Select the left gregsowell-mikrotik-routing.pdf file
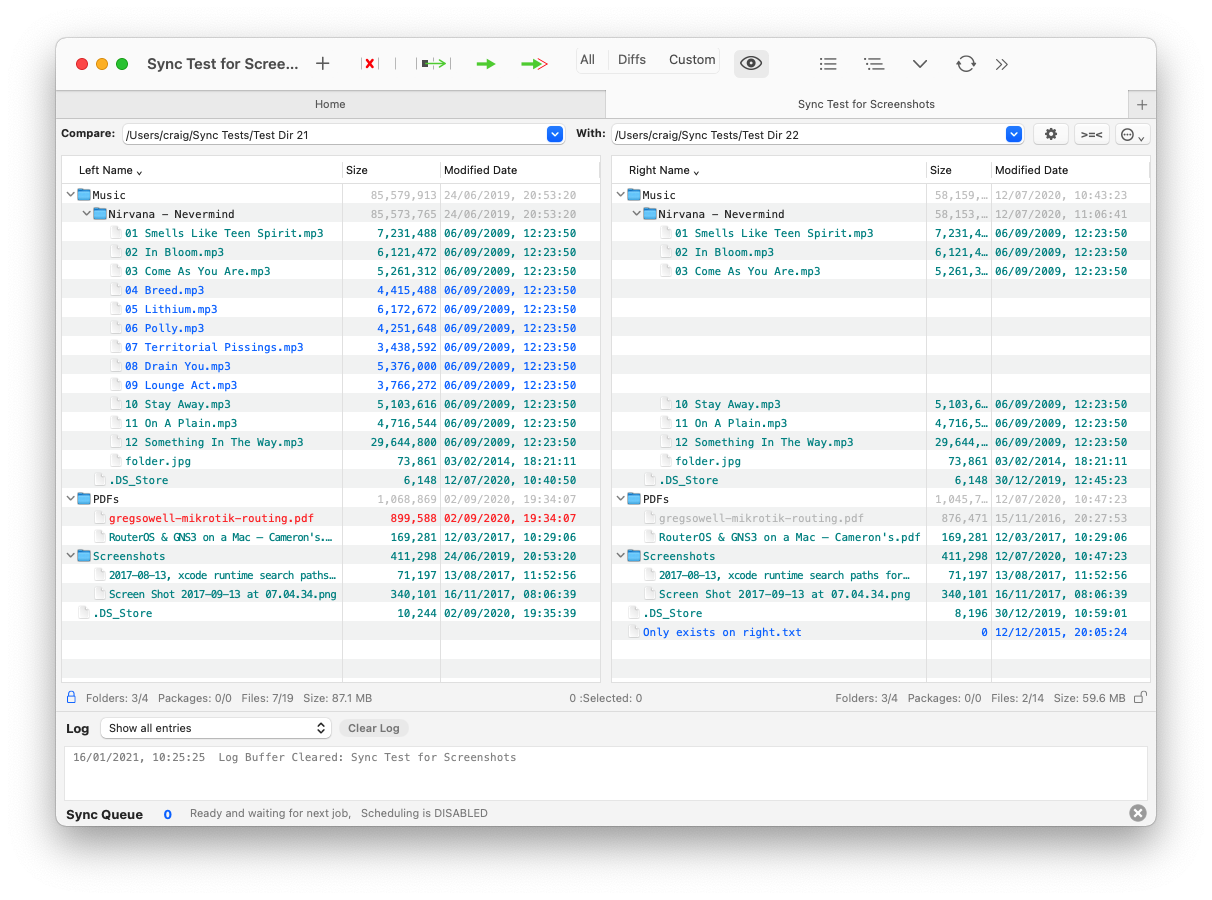 (x=204, y=518)
